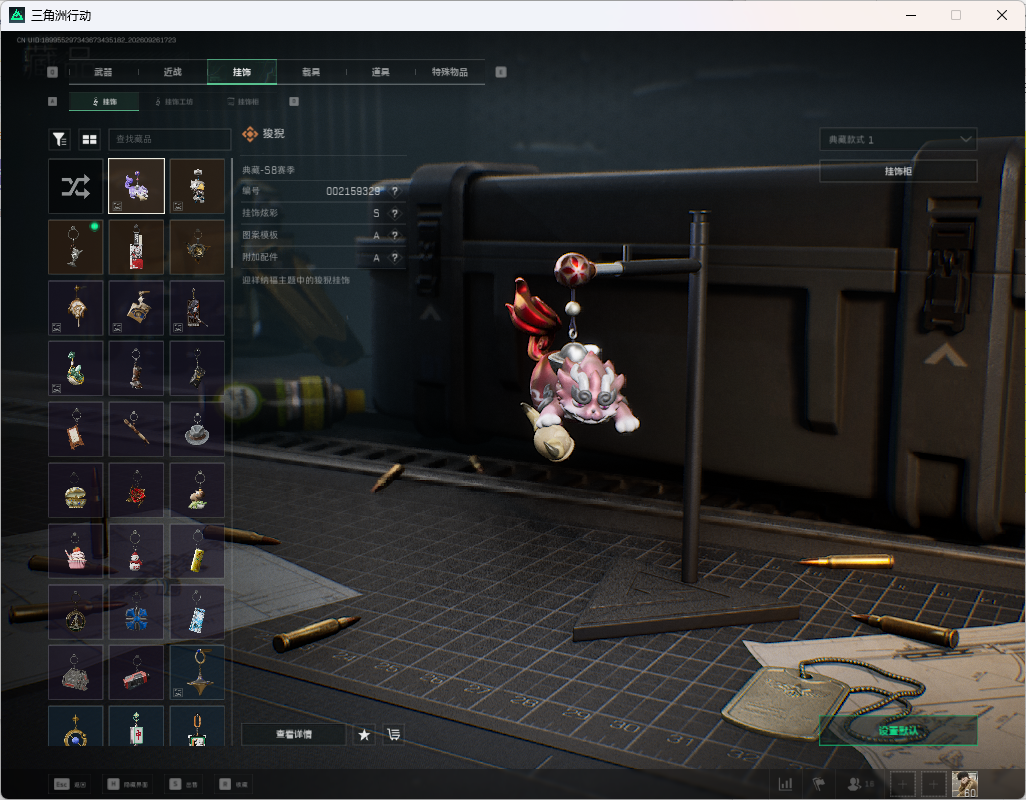Select the red rose charm thumbnail
The width and height of the screenshot is (1026, 800).
(136, 491)
